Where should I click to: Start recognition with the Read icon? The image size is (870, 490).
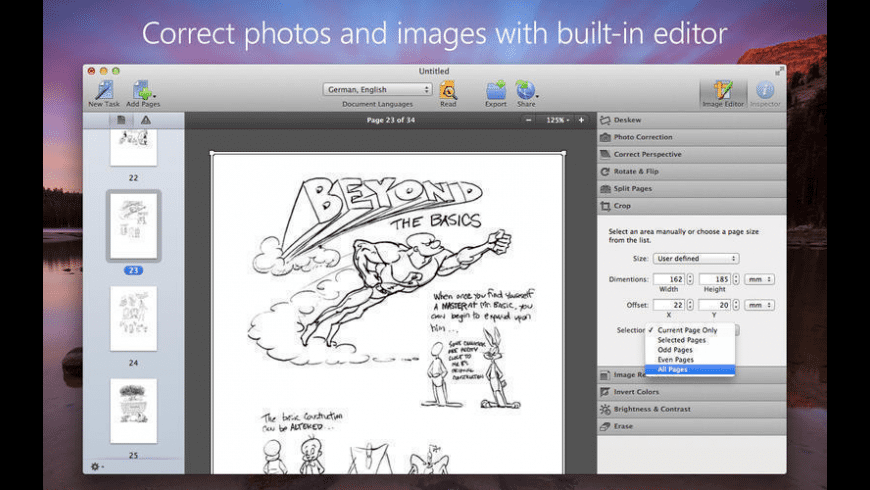[447, 90]
